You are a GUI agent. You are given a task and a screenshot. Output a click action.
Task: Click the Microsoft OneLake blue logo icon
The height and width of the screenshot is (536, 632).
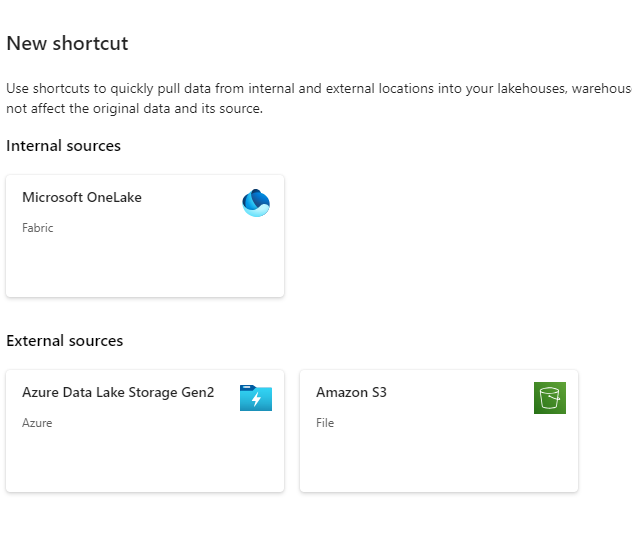[256, 203]
